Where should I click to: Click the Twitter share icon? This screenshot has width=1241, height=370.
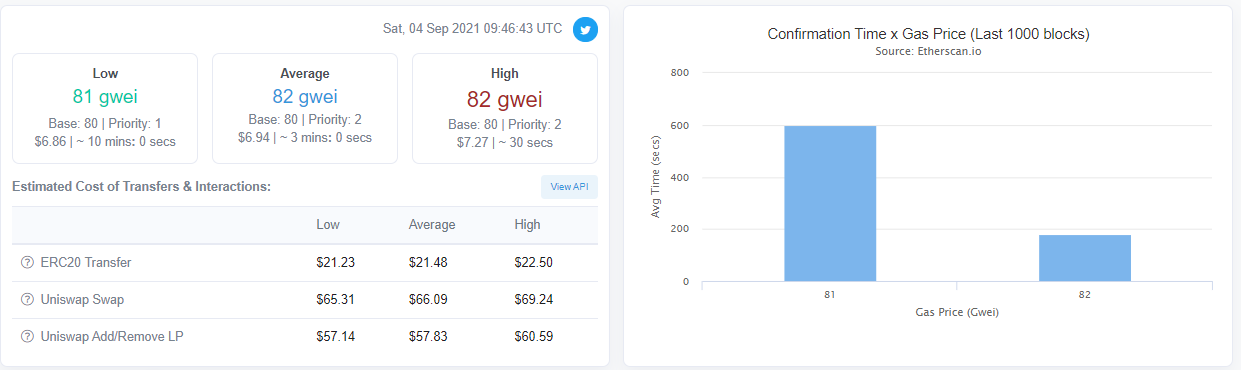pyautogui.click(x=585, y=29)
